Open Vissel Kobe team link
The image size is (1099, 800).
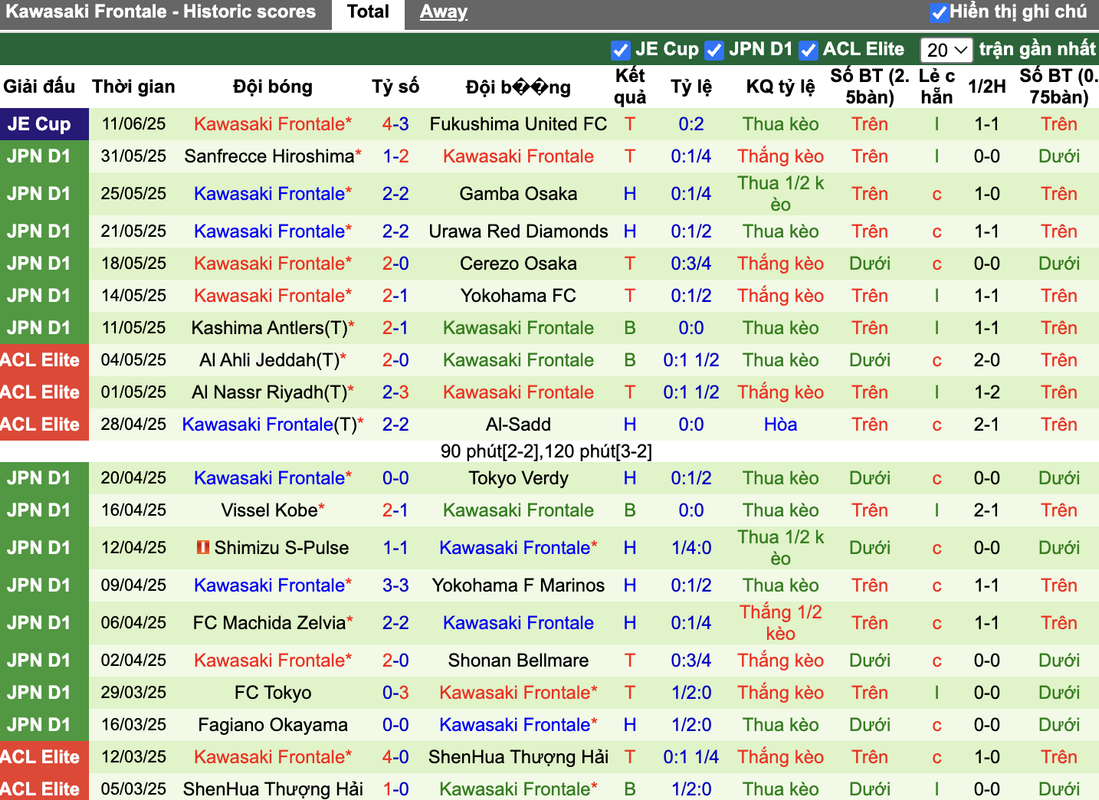[269, 510]
